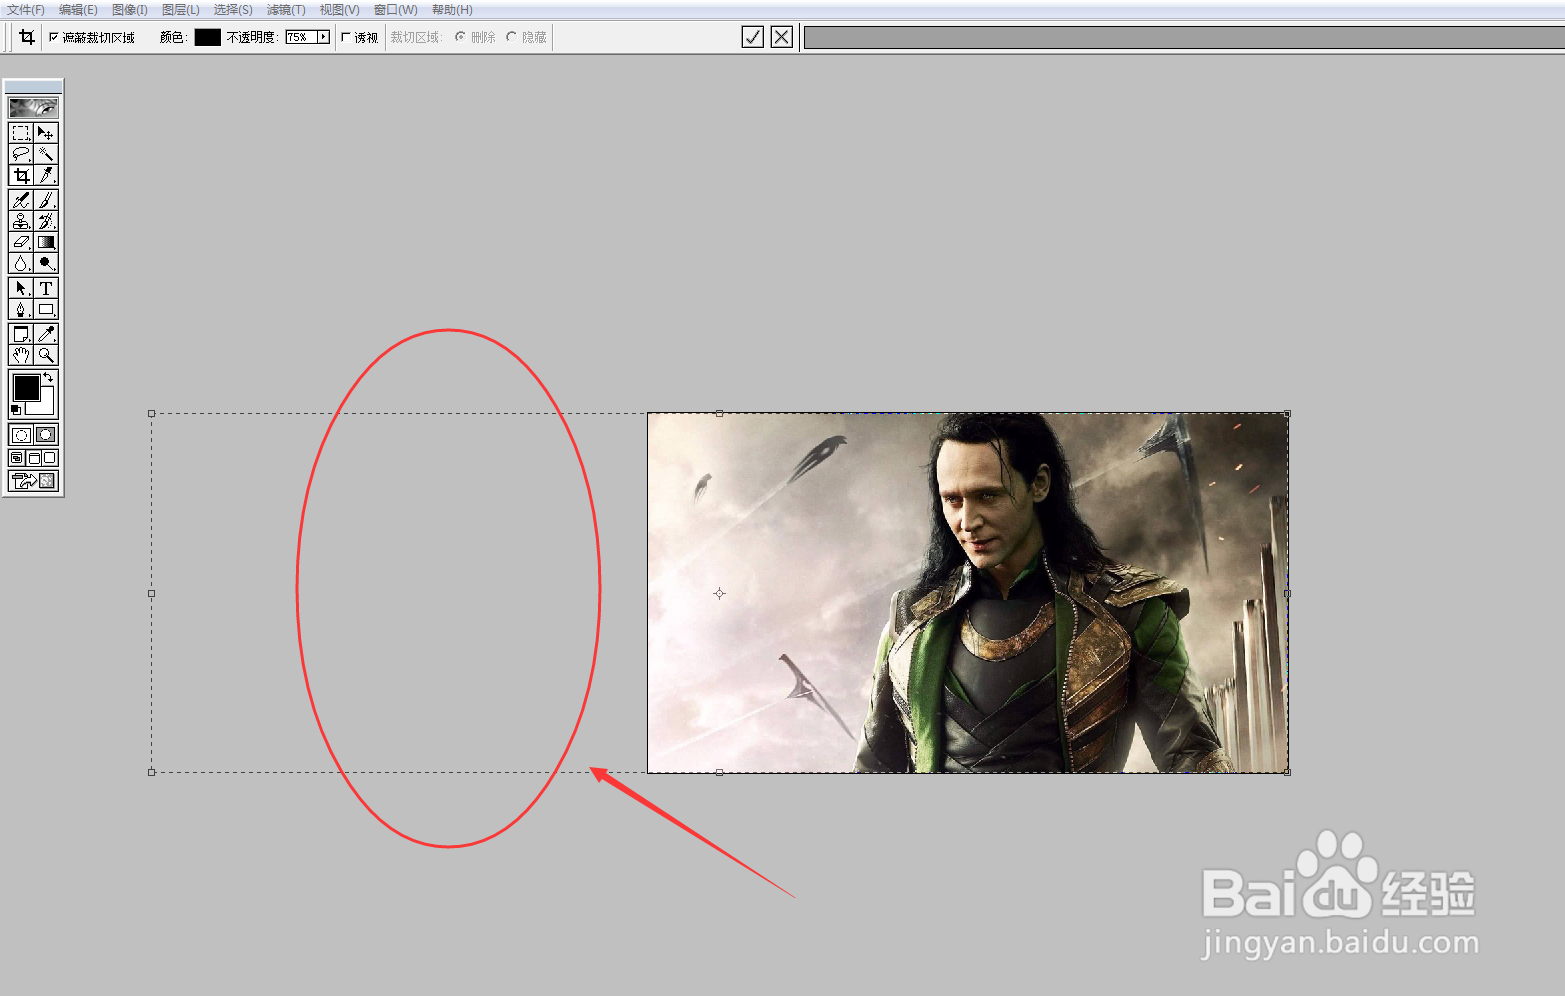Commit the crop with checkmark button
The height and width of the screenshot is (996, 1565).
[x=753, y=37]
